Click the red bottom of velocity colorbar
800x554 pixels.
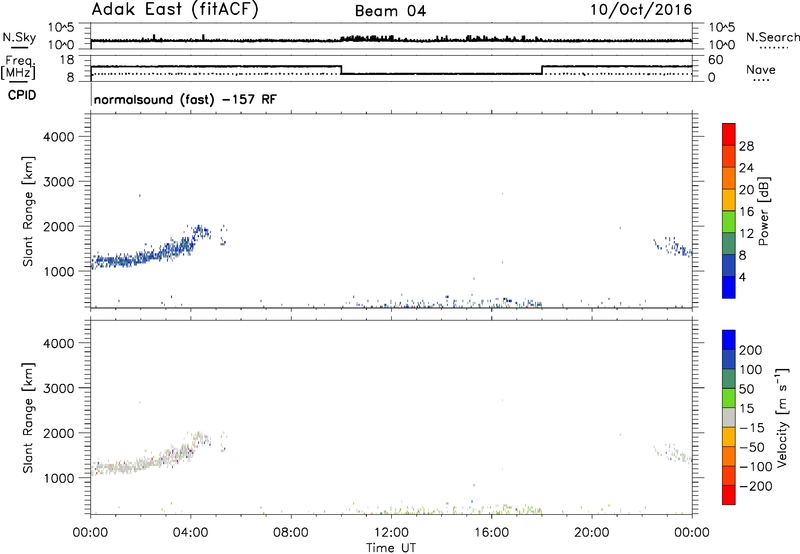click(729, 495)
